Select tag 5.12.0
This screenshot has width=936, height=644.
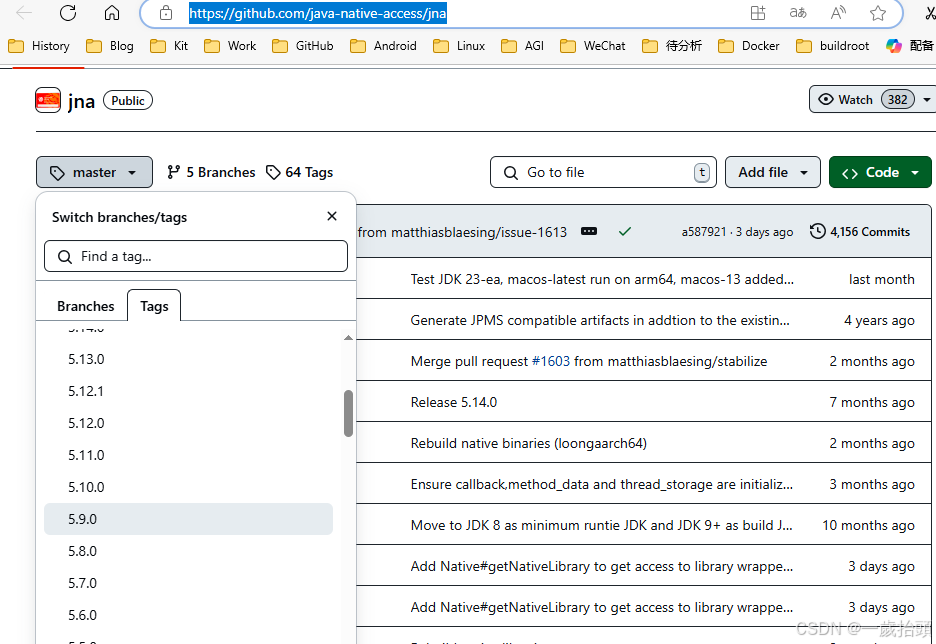tap(188, 423)
